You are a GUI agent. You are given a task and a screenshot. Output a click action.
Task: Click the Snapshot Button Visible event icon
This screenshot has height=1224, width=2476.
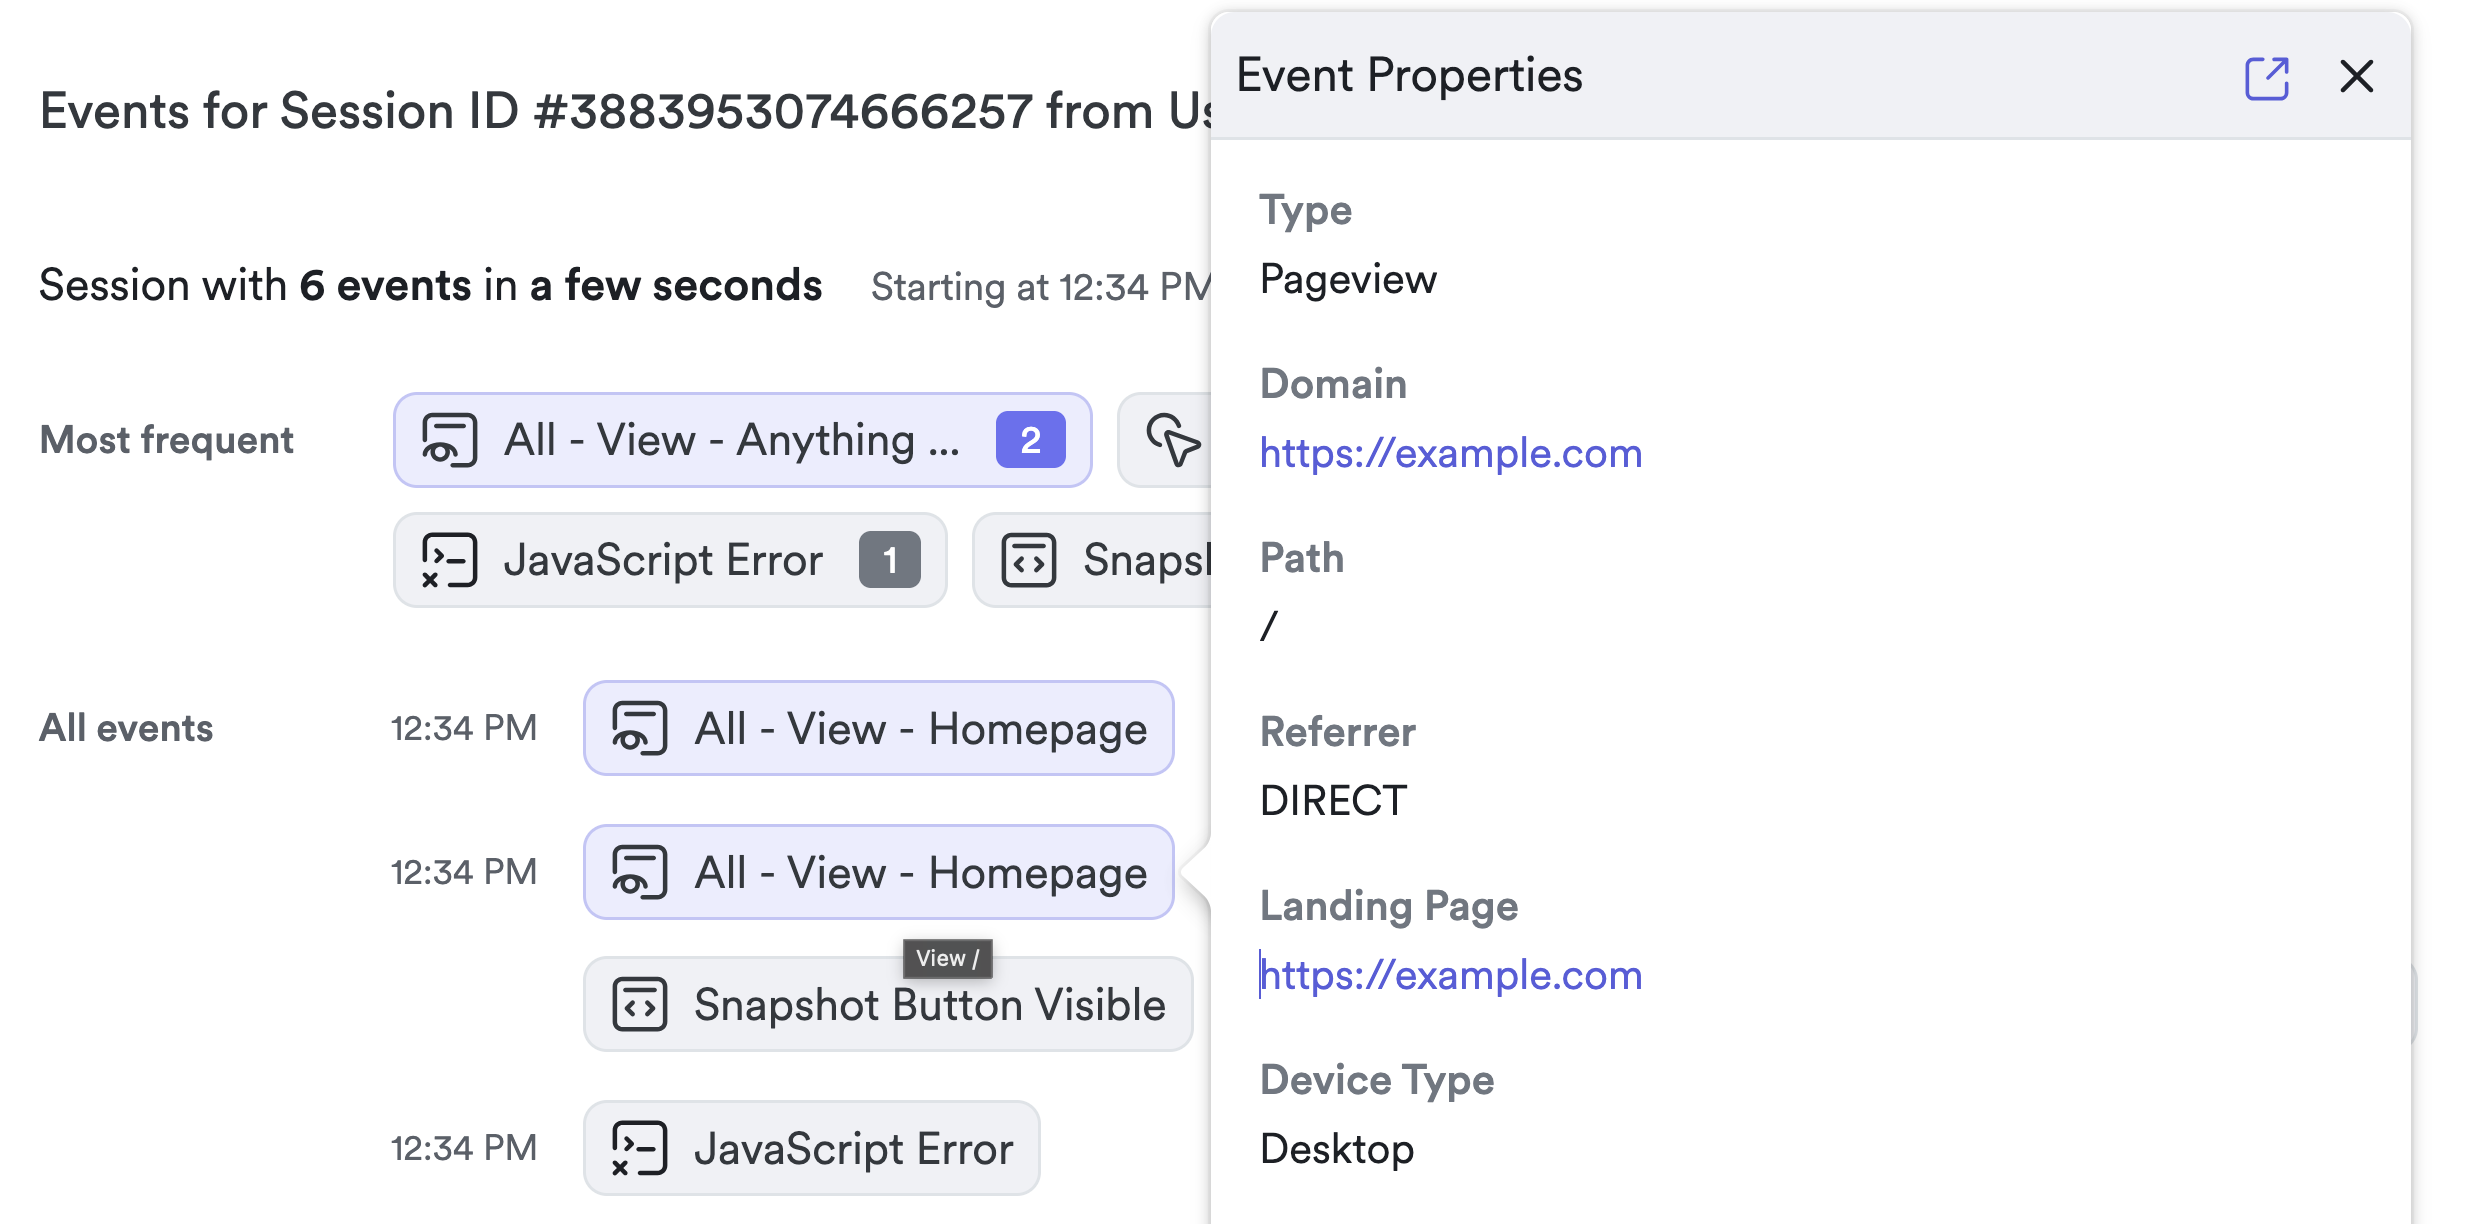(x=639, y=1004)
